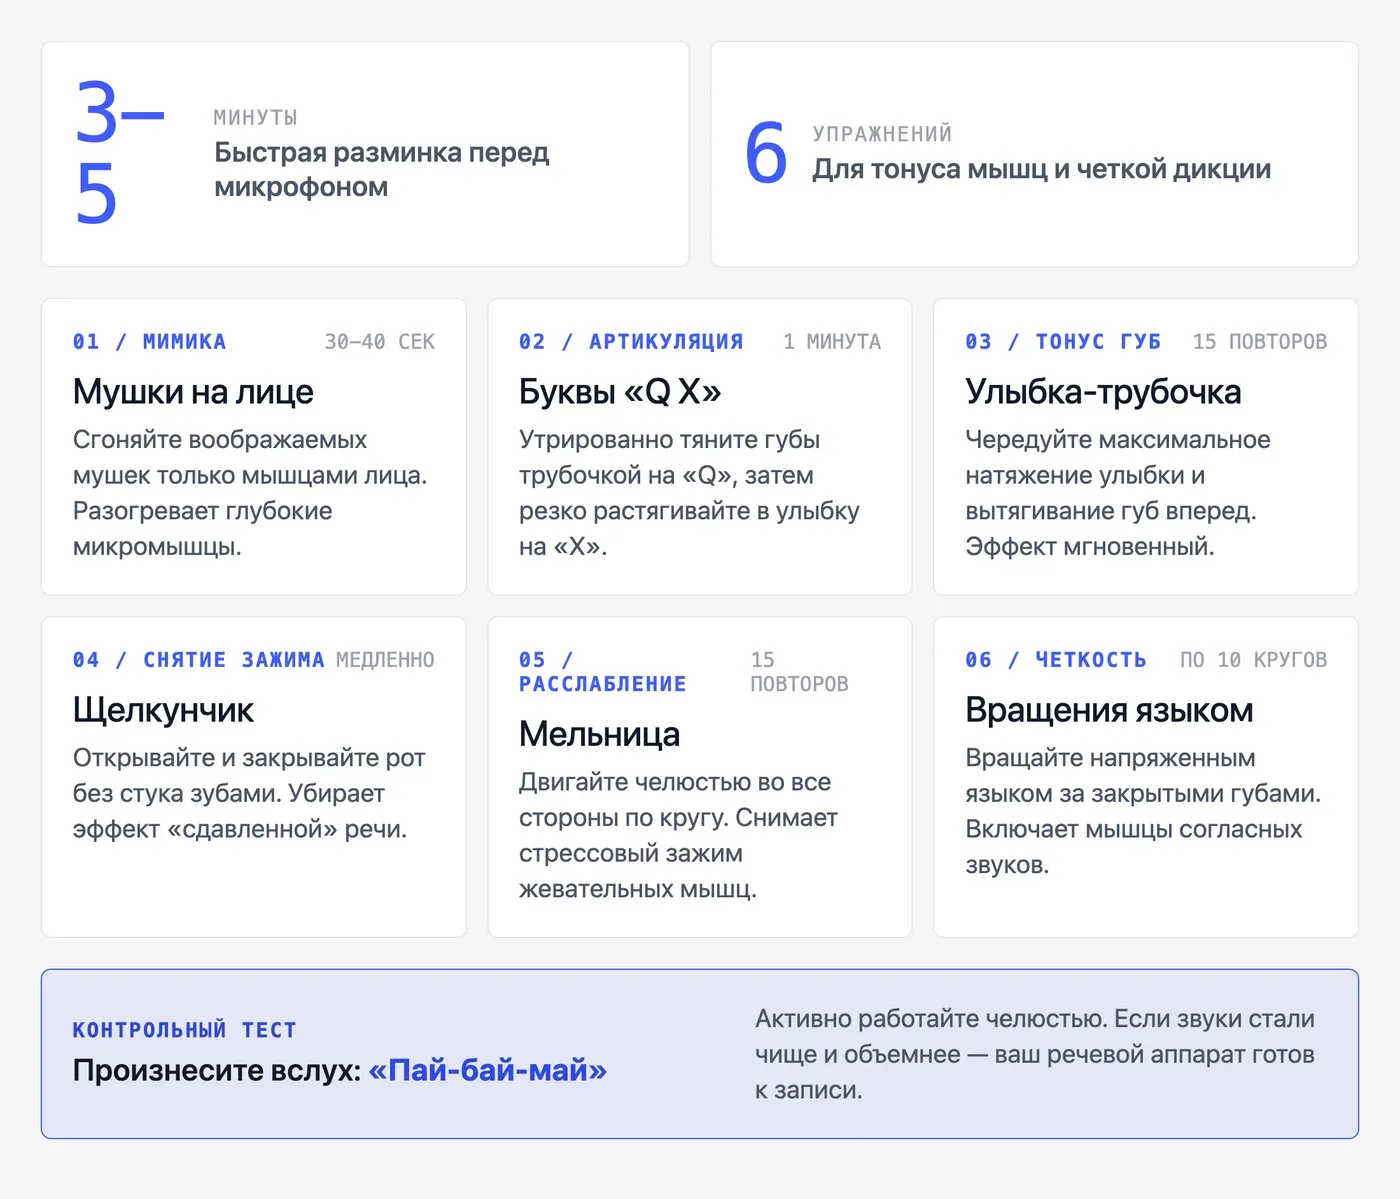This screenshot has width=1400, height=1199.
Task: Open the "Мушки на лице" card title
Action: [193, 391]
